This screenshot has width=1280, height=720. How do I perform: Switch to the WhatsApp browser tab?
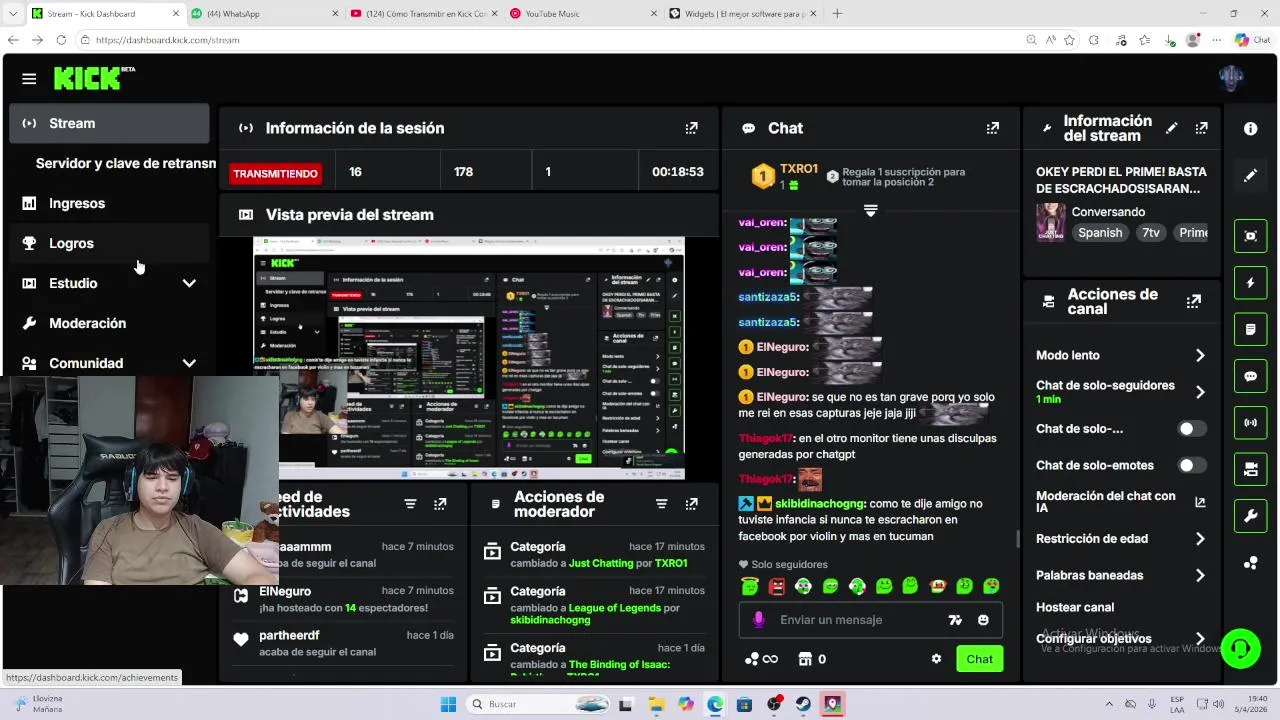click(x=262, y=13)
